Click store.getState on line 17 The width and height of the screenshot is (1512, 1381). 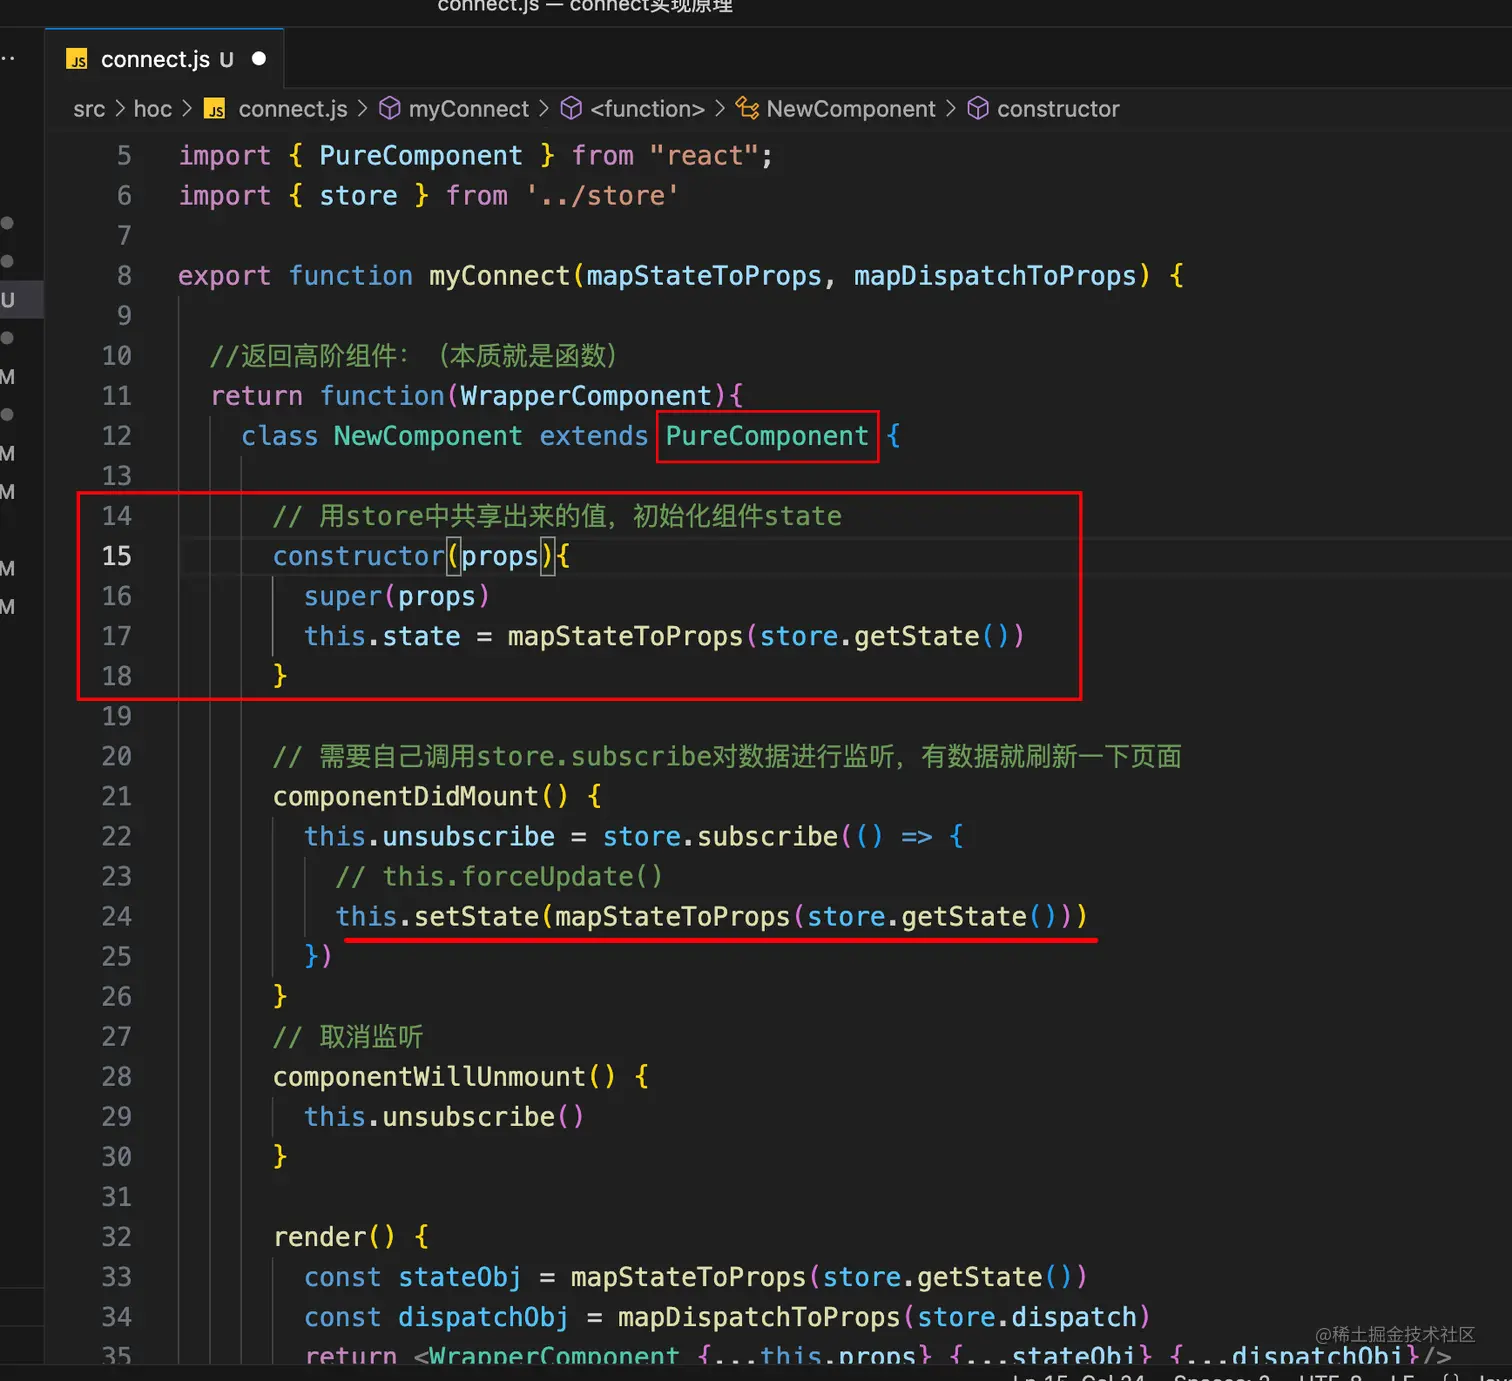[870, 636]
